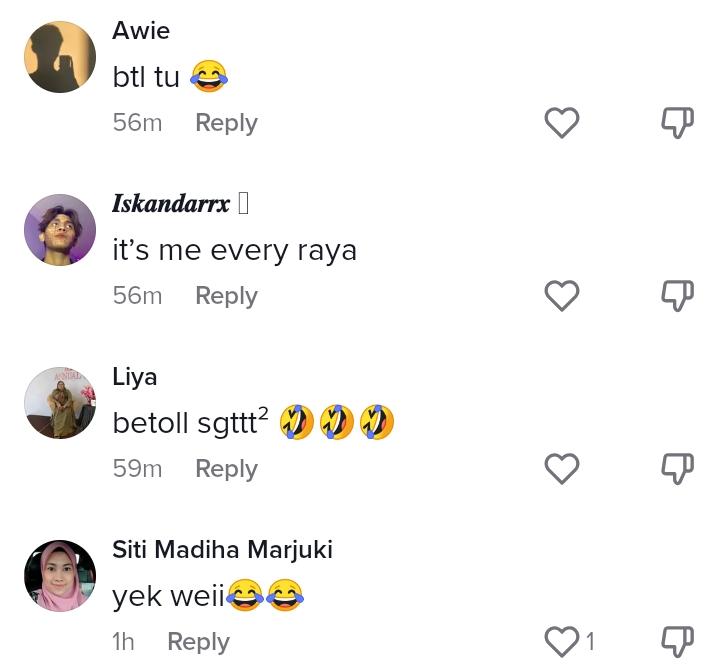720x665 pixels.
Task: Open Iskandarrx's profile picture
Action: pyautogui.click(x=60, y=230)
